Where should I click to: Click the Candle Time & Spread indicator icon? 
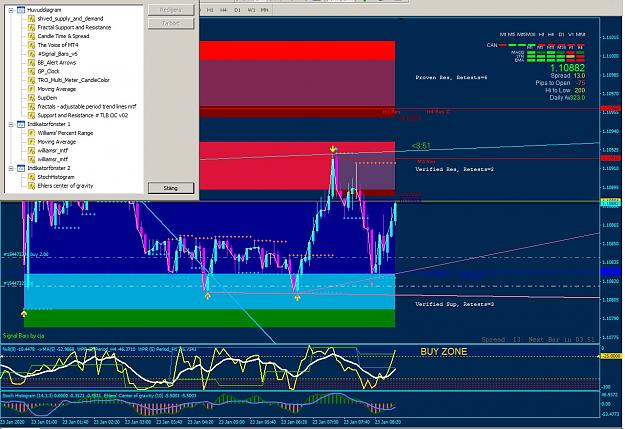(31, 36)
